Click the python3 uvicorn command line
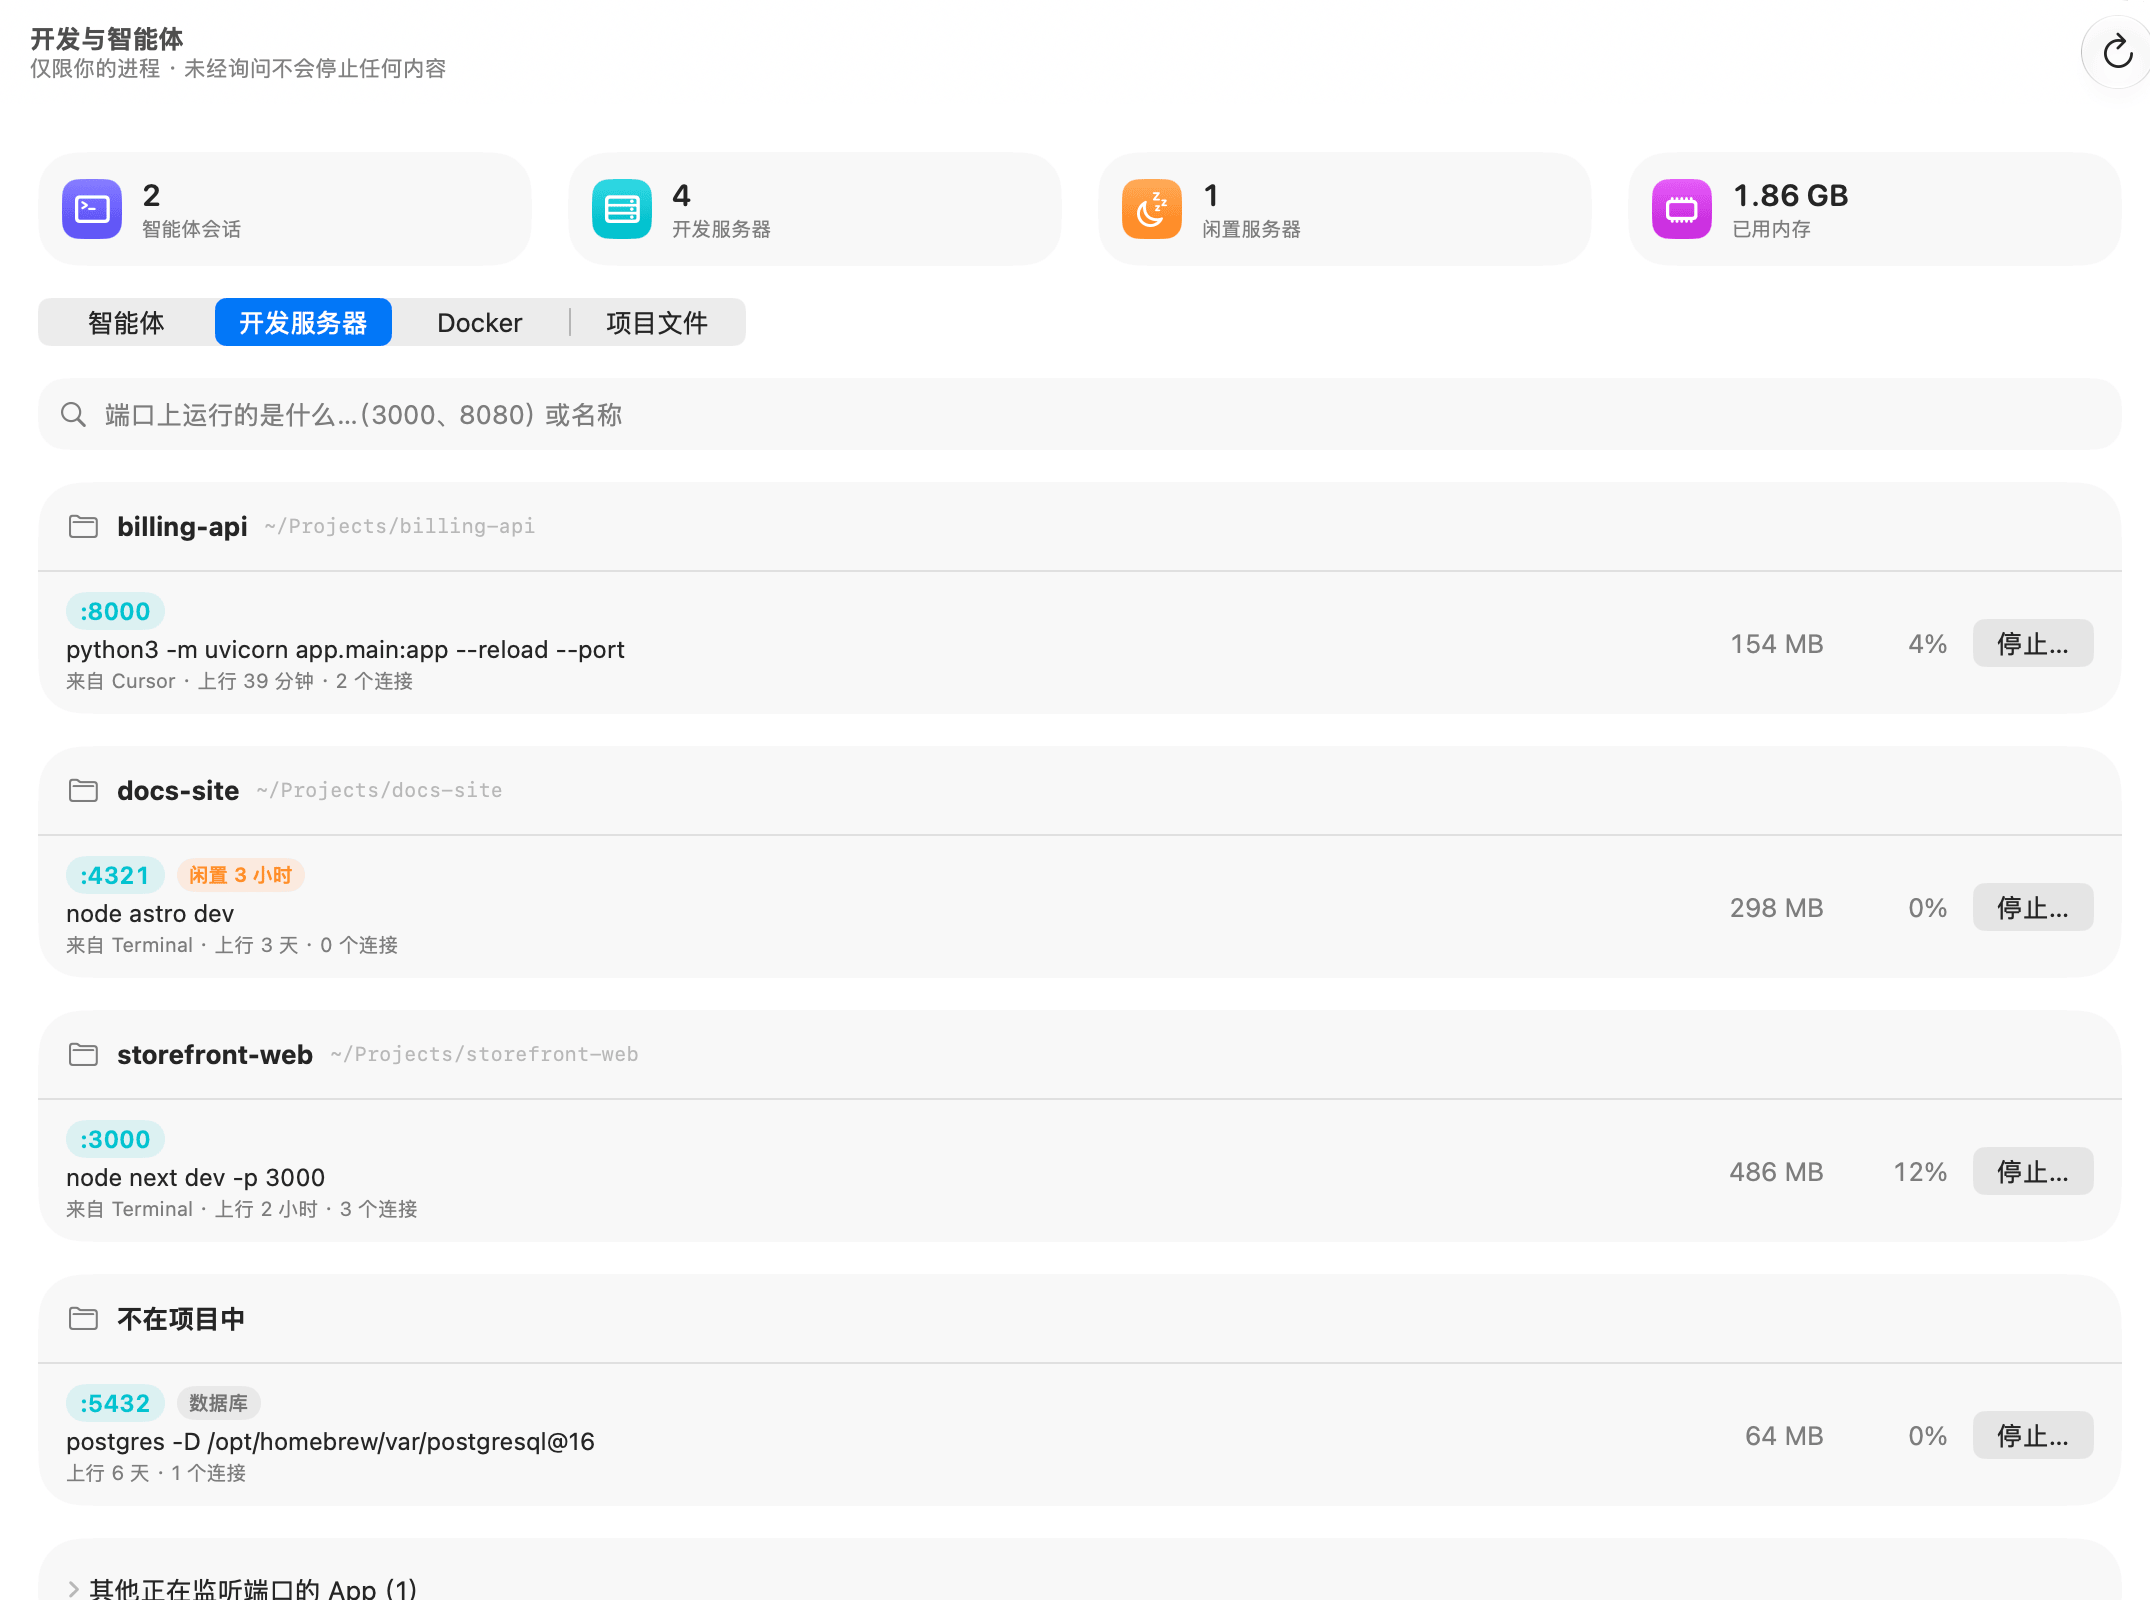The height and width of the screenshot is (1600, 2150). 345,649
